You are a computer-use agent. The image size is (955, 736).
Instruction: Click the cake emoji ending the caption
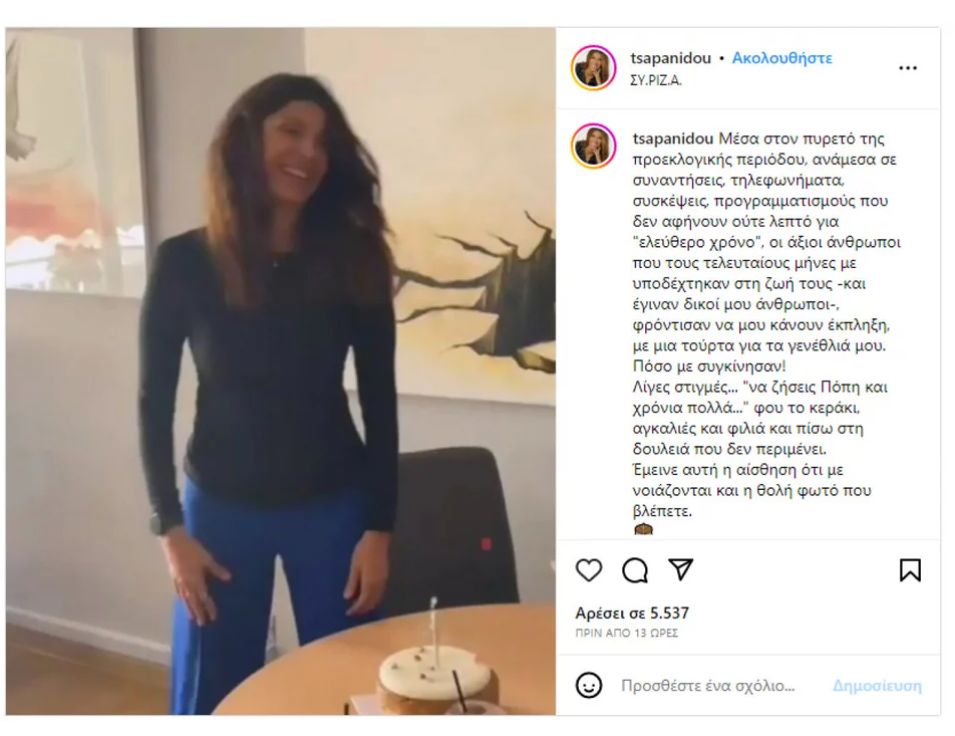643,530
